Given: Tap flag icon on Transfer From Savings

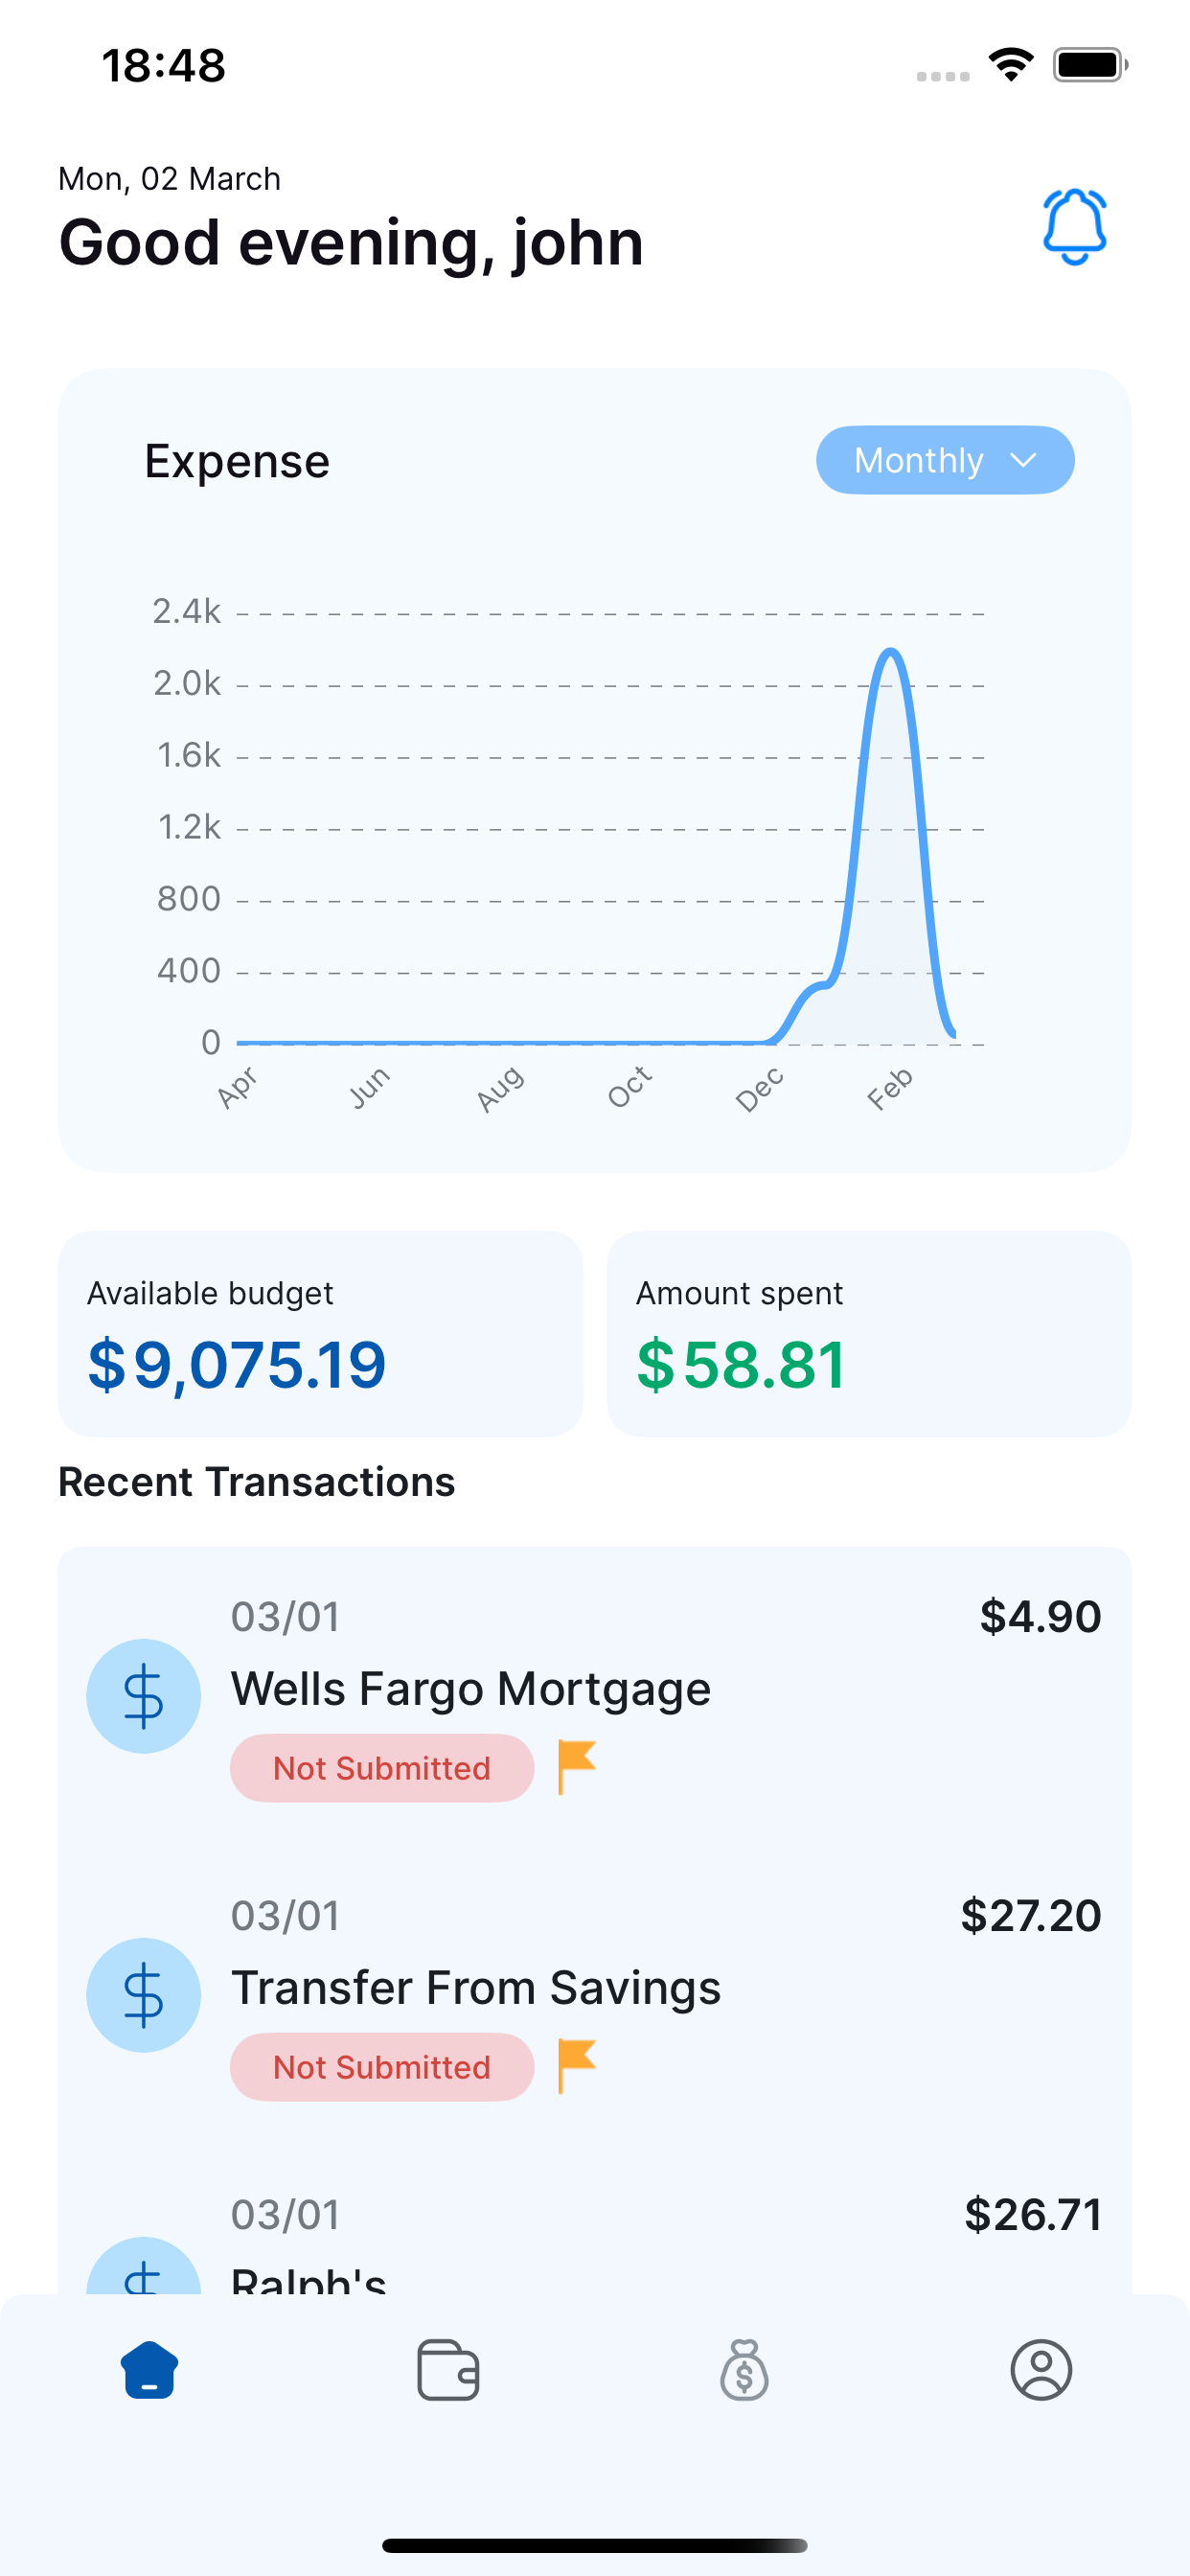Looking at the screenshot, I should tap(576, 2065).
